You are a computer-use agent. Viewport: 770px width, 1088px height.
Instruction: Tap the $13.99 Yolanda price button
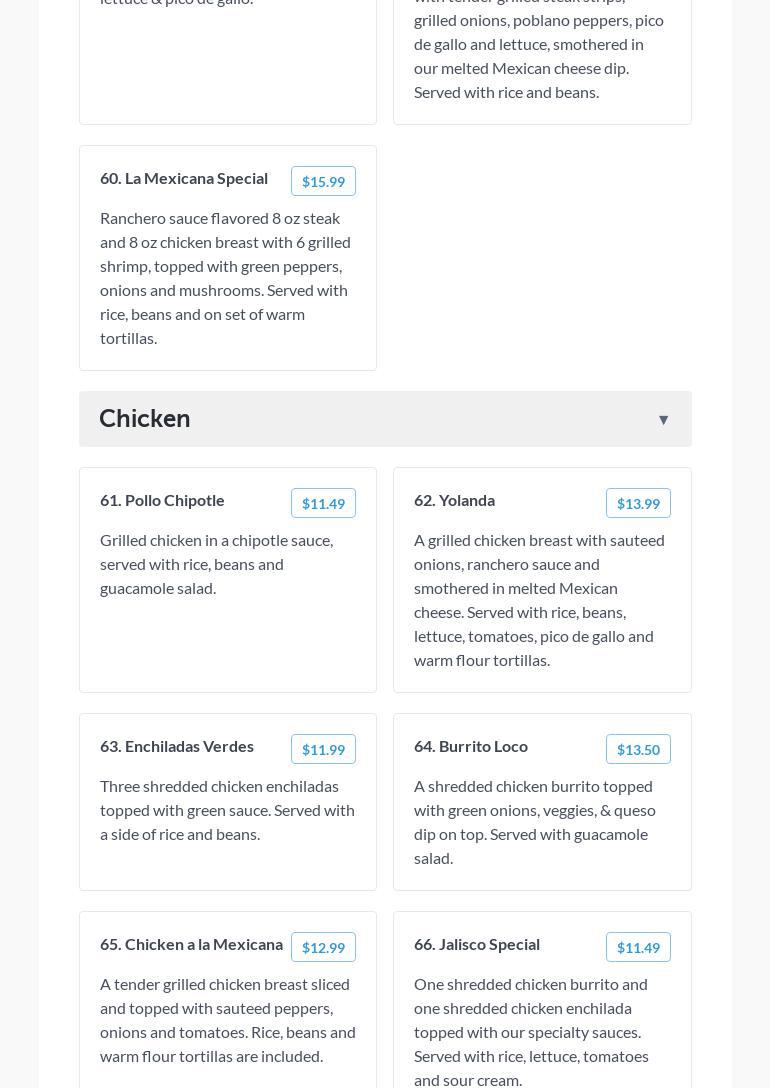coord(638,503)
